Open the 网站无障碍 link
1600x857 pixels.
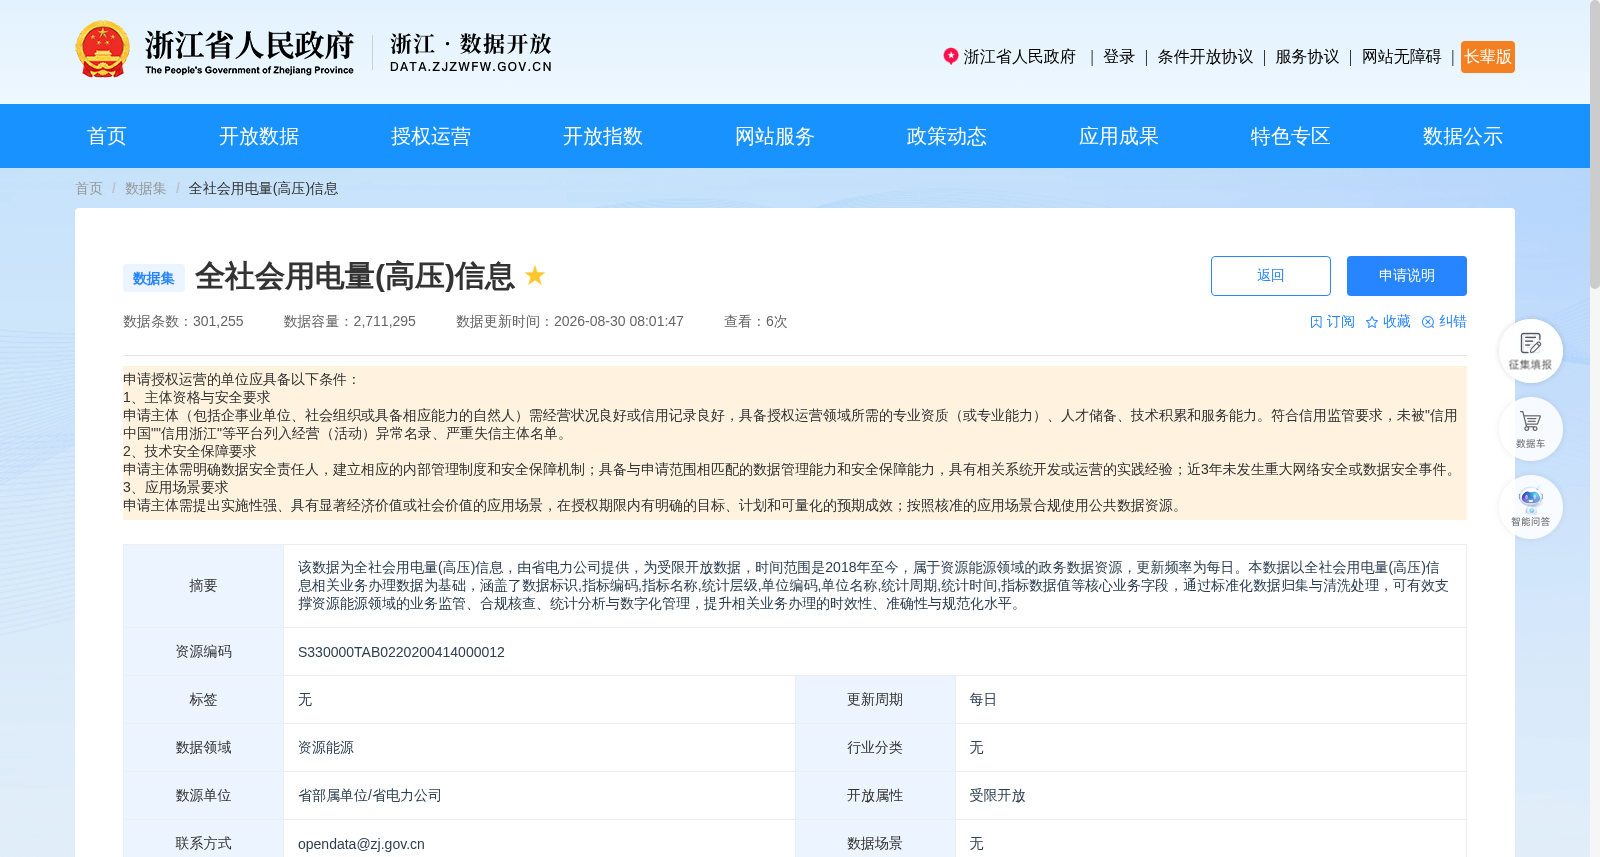point(1402,57)
